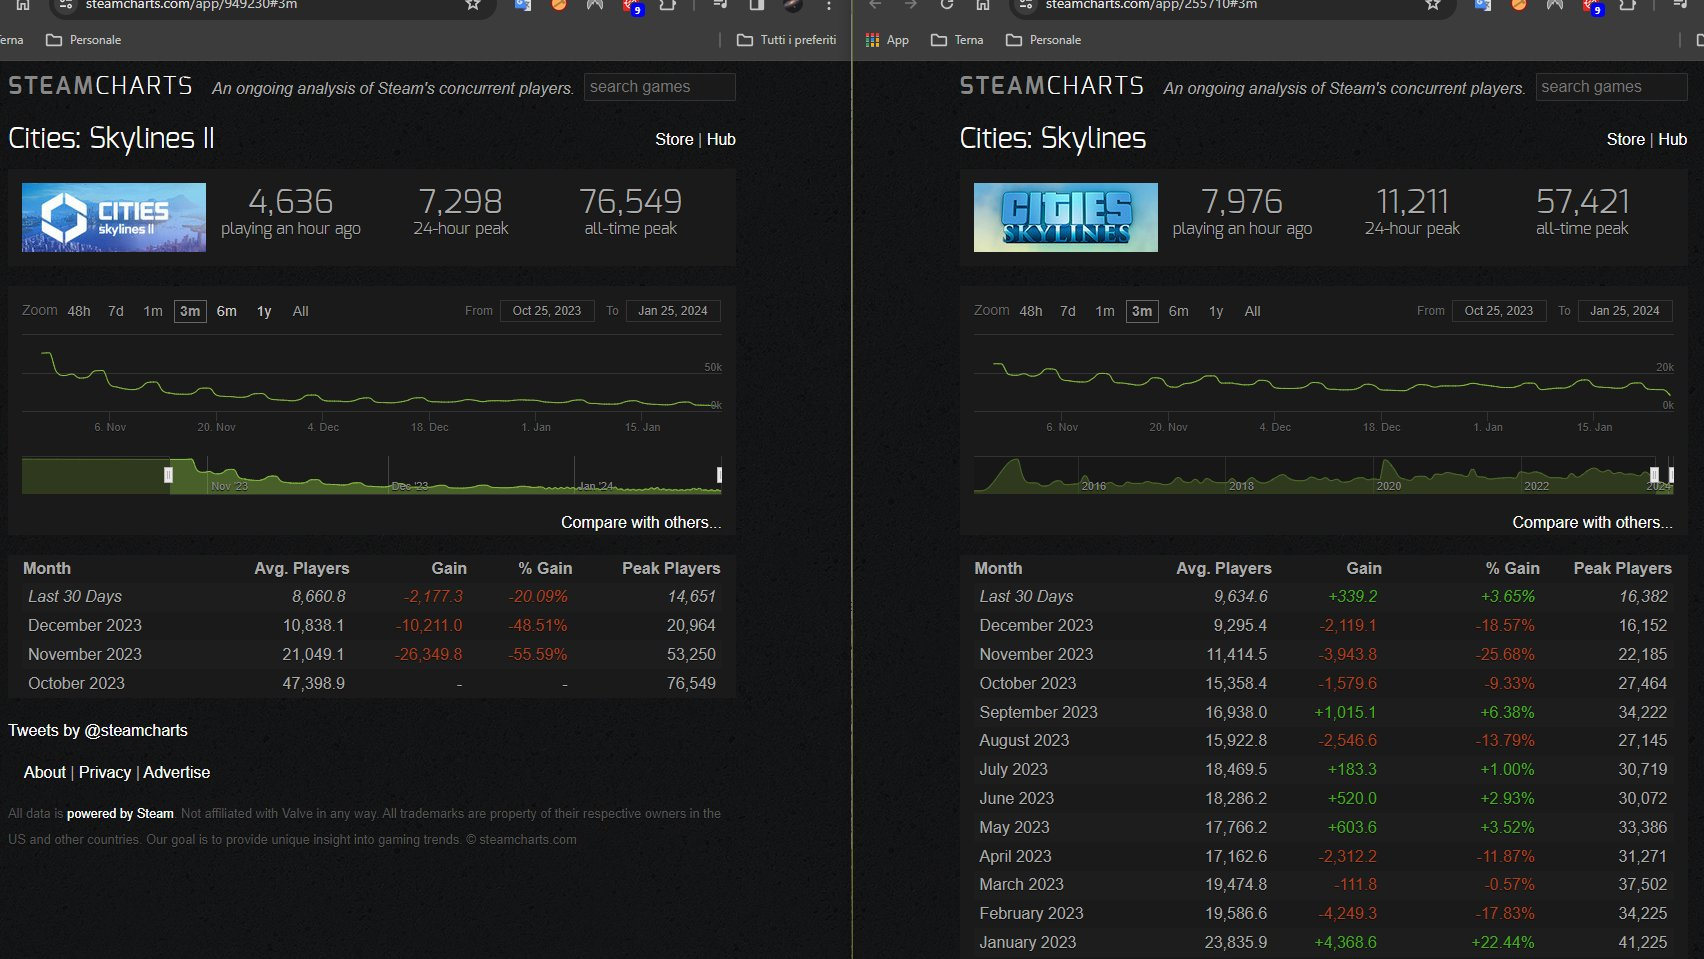Open the Personale bookmark folder in the right browser
1704x959 pixels.
[x=1043, y=40]
